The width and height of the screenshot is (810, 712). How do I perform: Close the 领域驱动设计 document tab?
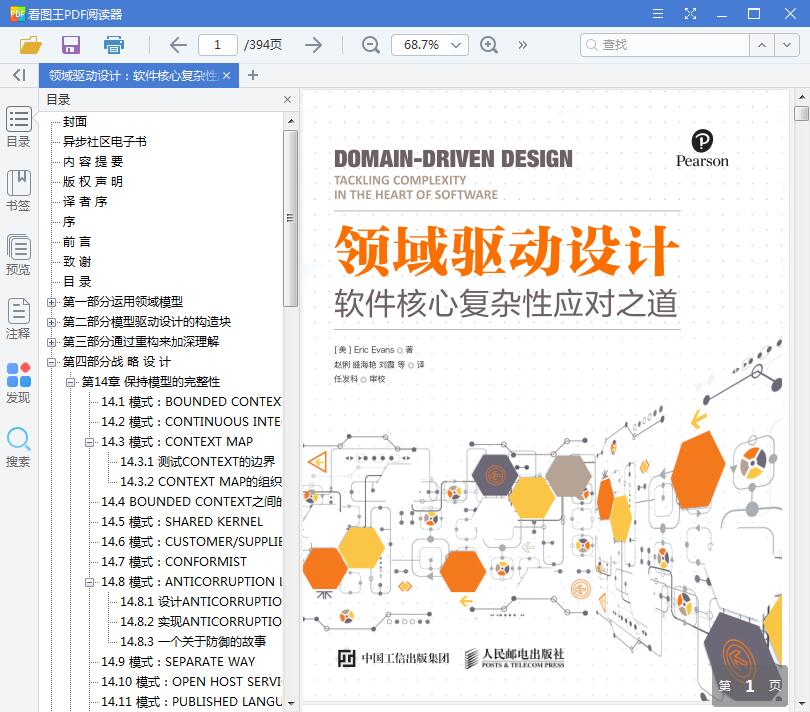coord(226,75)
